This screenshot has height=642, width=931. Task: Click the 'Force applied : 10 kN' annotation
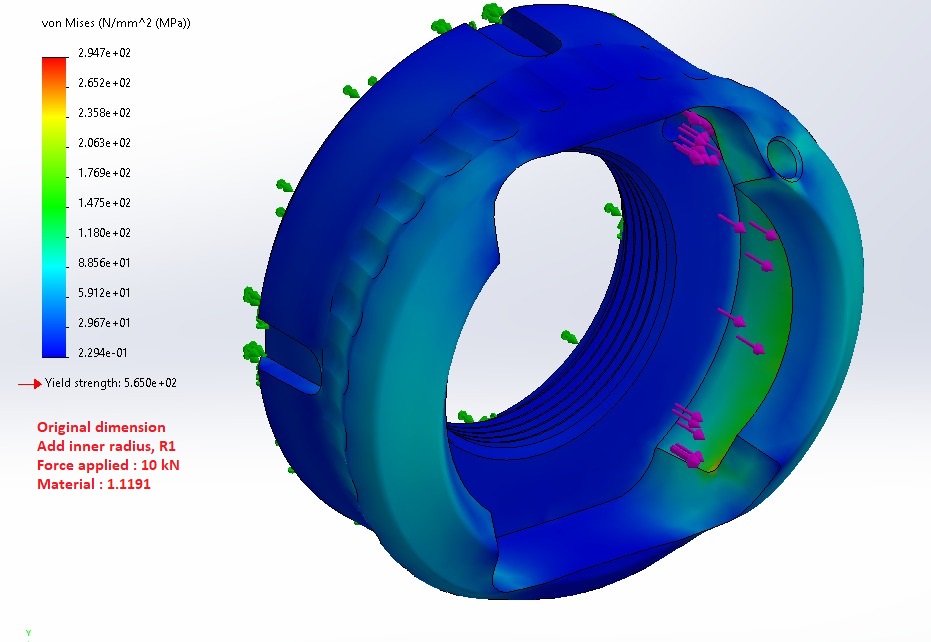[108, 465]
